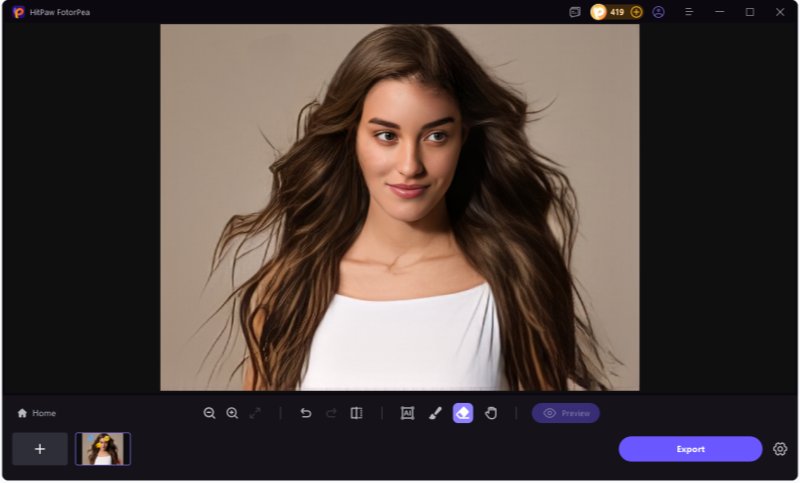Select the woman portrait thumbnail
Viewport: 800px width, 483px height.
(x=103, y=449)
